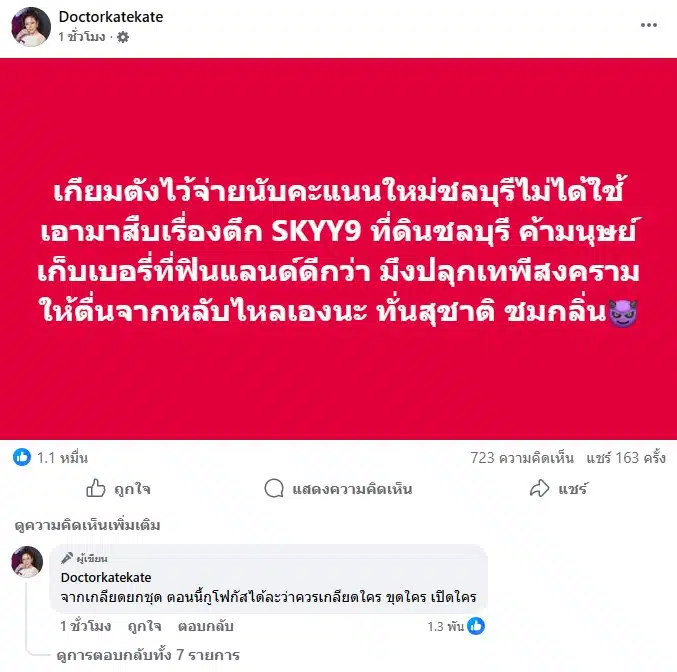Toggle ถูกใจ like on the comment
677x672 pixels.
point(144,626)
